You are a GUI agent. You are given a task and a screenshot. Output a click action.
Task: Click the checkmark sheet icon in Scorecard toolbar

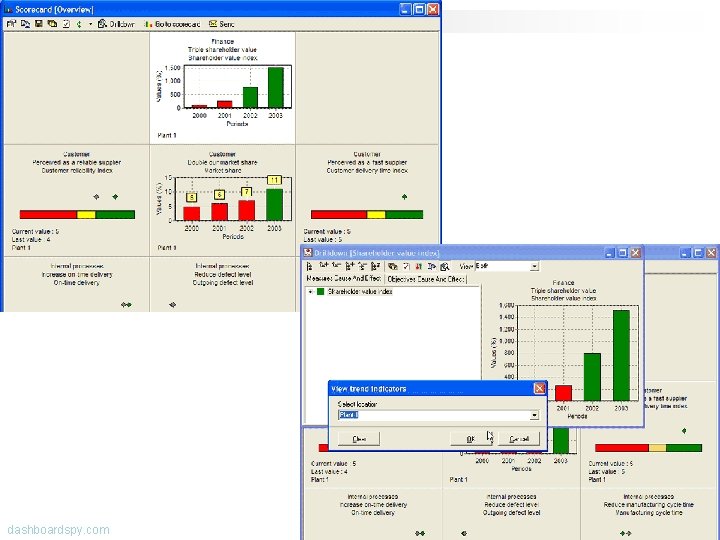click(67, 24)
